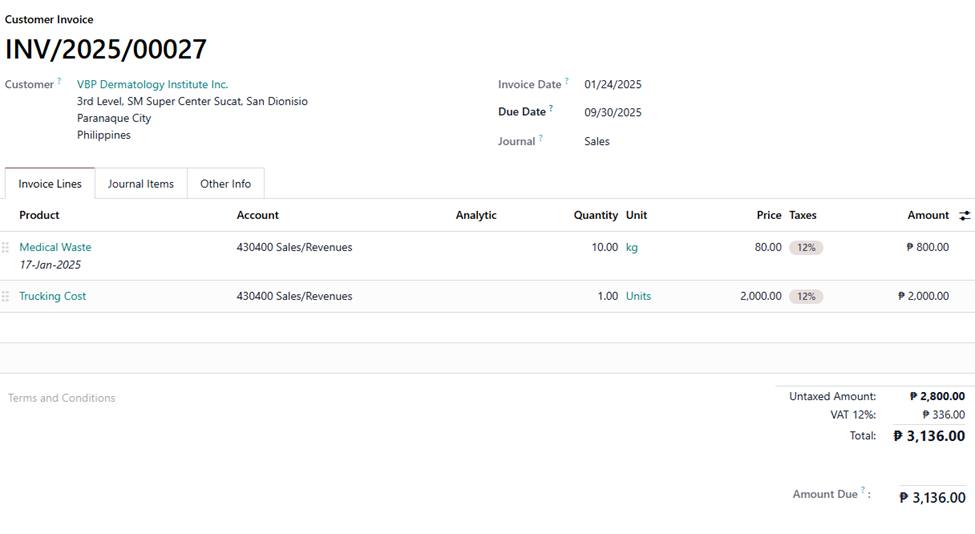975x534 pixels.
Task: Open the Units selector for Trucking Cost
Action: click(x=638, y=296)
